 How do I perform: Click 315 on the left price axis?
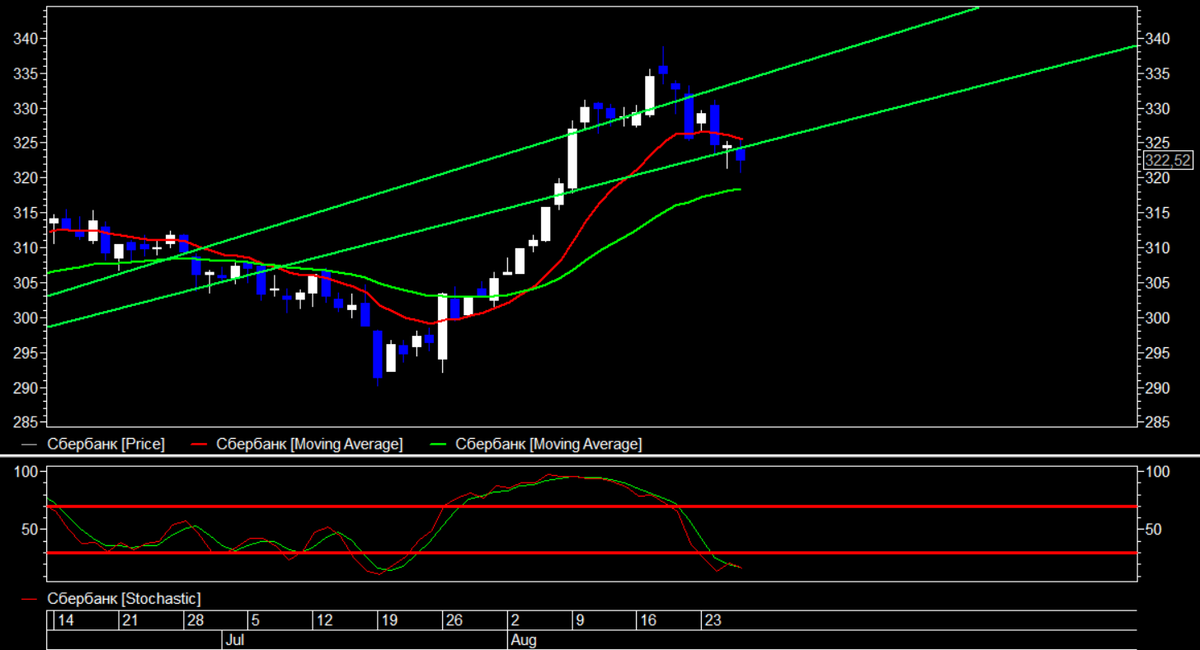click(x=24, y=213)
